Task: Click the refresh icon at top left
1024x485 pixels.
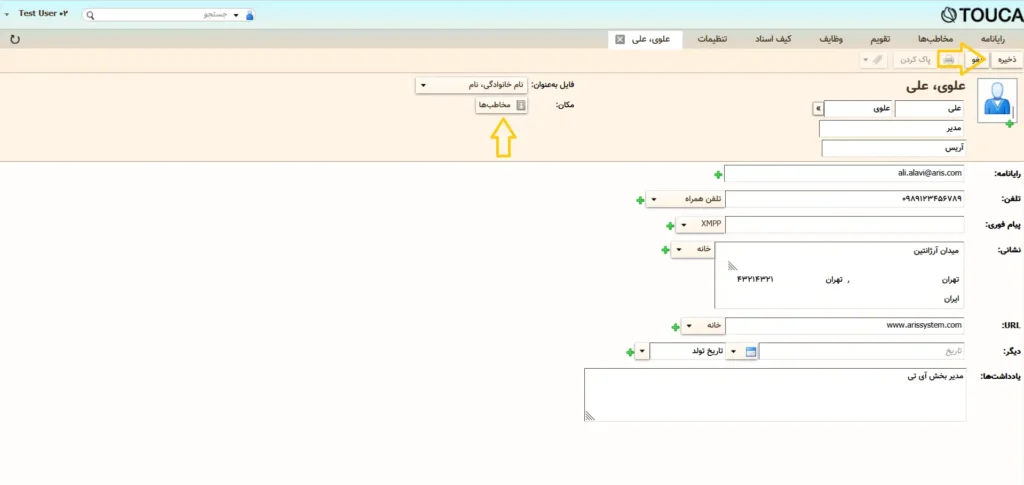Action: (15, 40)
